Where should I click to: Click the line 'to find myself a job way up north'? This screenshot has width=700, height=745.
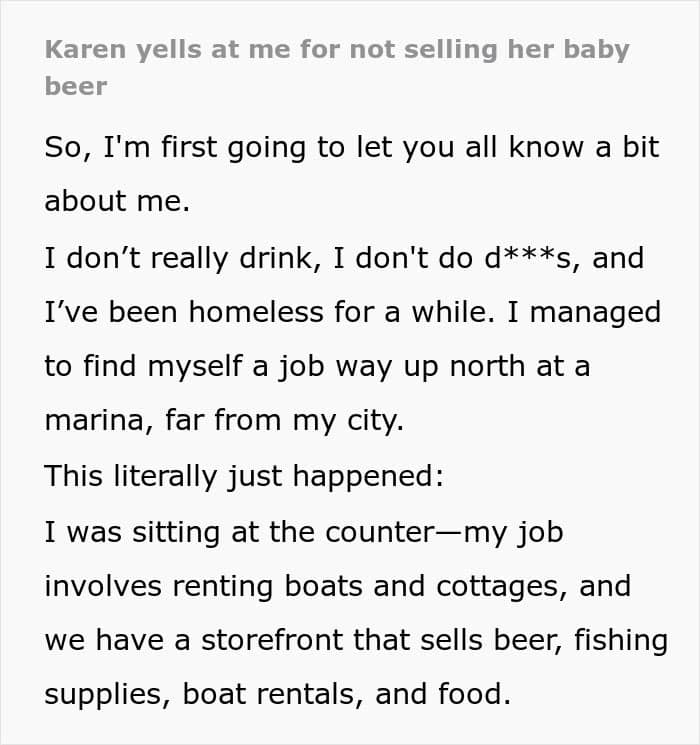pos(317,367)
